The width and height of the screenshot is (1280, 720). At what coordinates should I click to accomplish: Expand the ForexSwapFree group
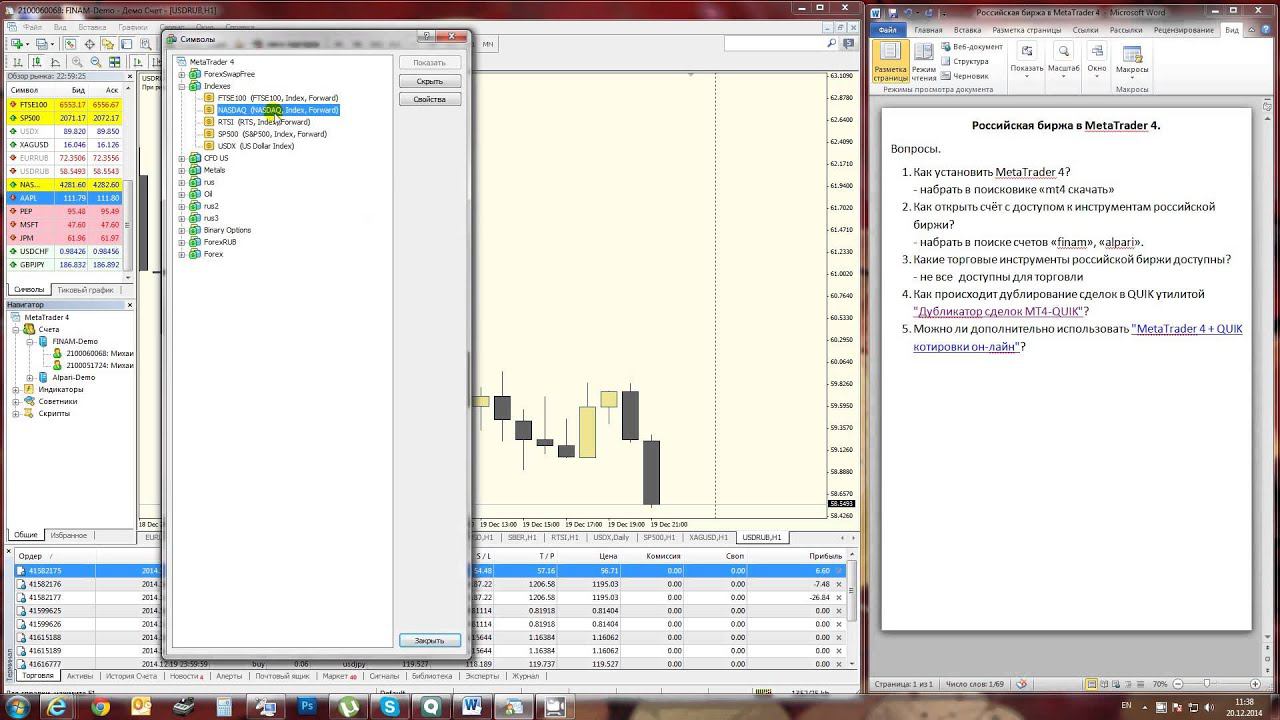pyautogui.click(x=182, y=74)
